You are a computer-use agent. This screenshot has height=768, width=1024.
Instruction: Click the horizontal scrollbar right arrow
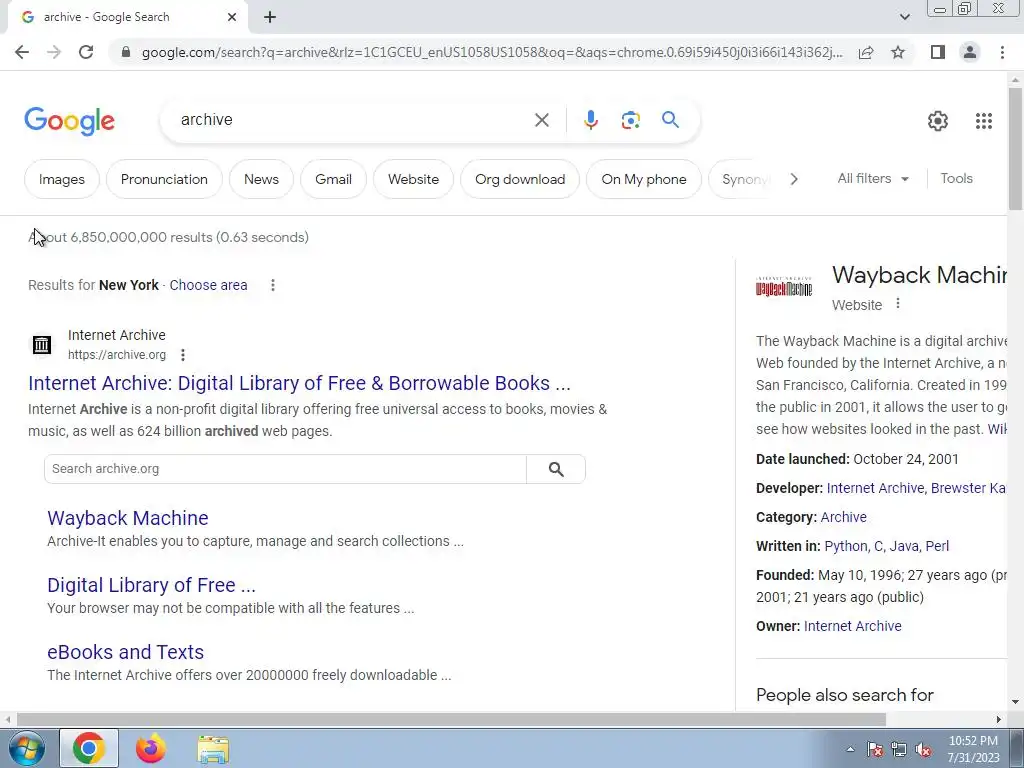pos(999,720)
